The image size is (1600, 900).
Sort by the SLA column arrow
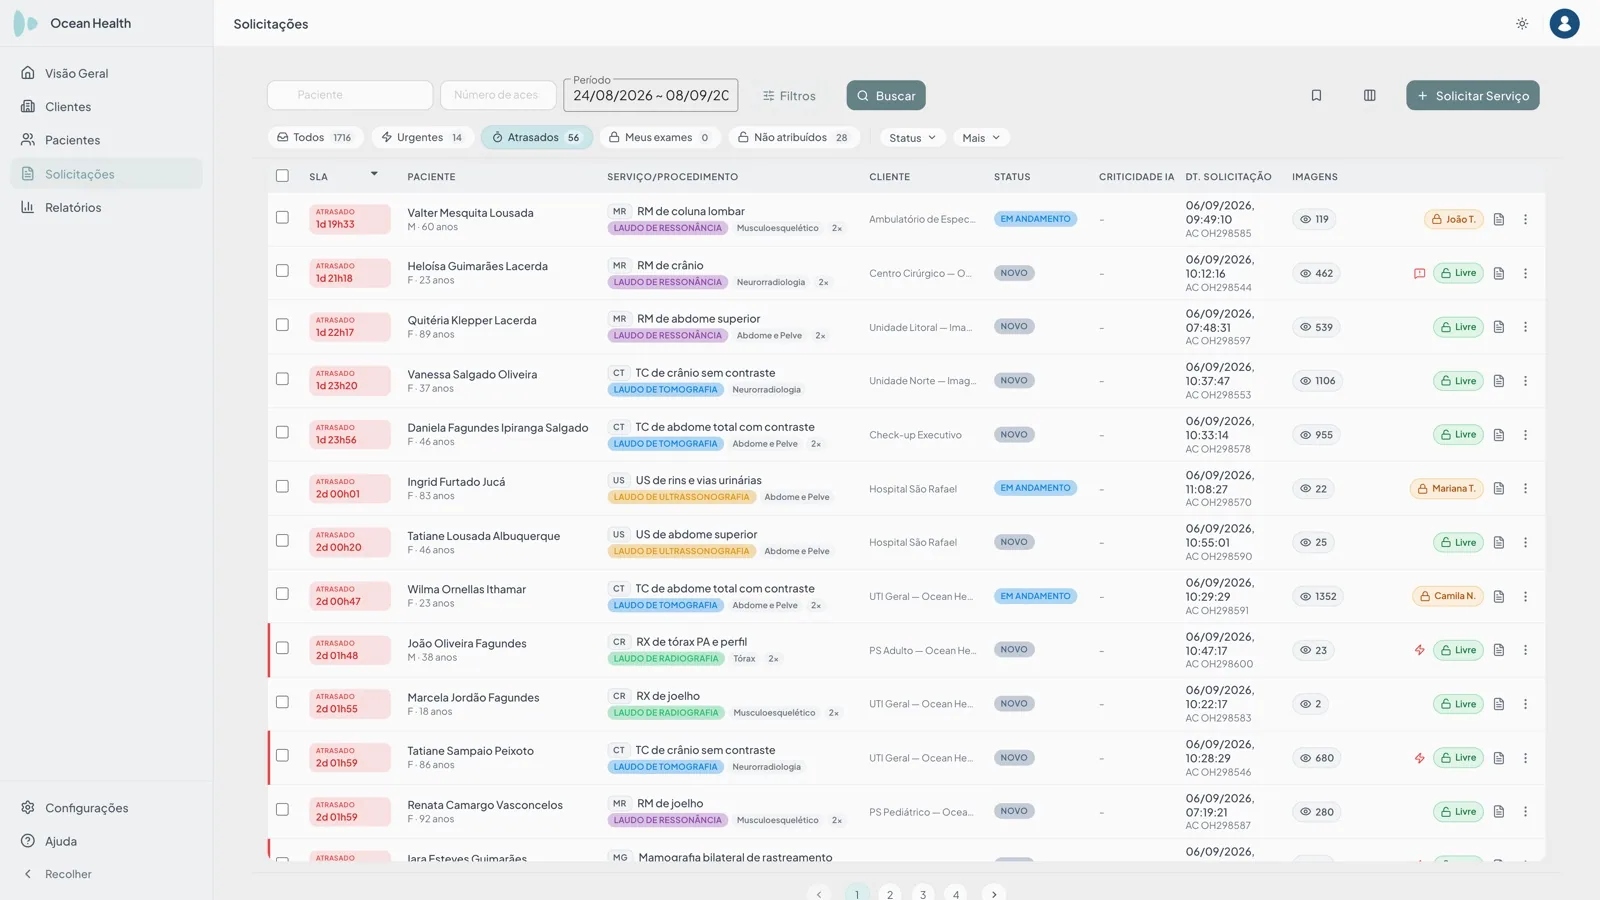click(374, 174)
